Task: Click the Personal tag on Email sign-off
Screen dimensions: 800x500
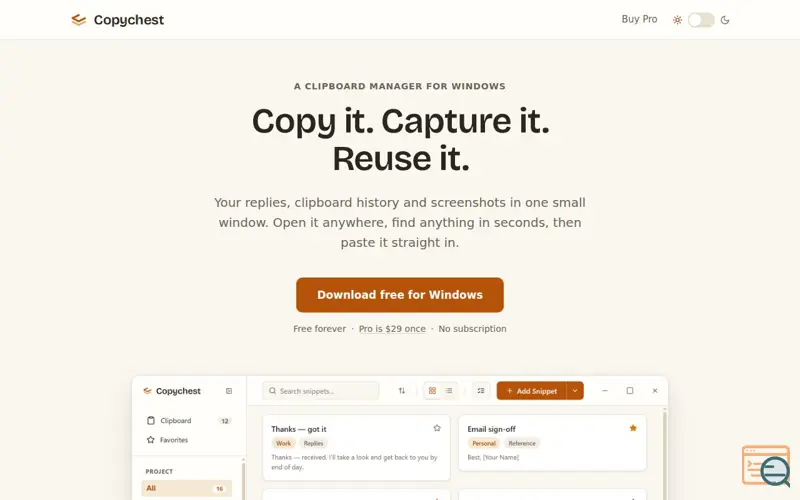Action: coord(484,443)
